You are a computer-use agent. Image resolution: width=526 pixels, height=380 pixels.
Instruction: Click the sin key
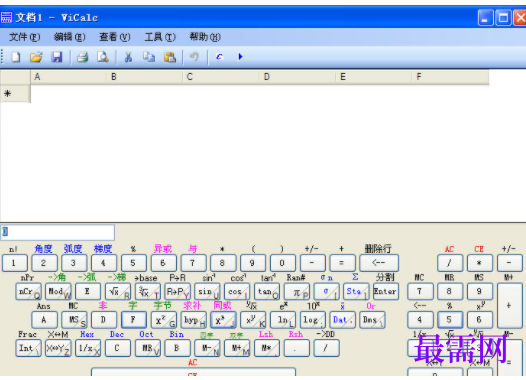pyautogui.click(x=207, y=291)
